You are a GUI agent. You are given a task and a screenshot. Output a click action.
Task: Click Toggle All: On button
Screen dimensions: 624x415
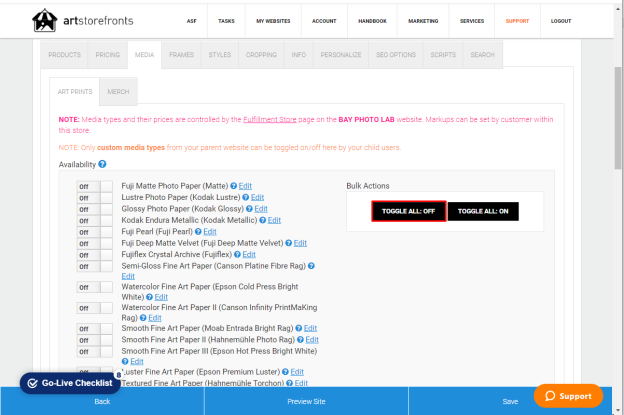tap(483, 211)
